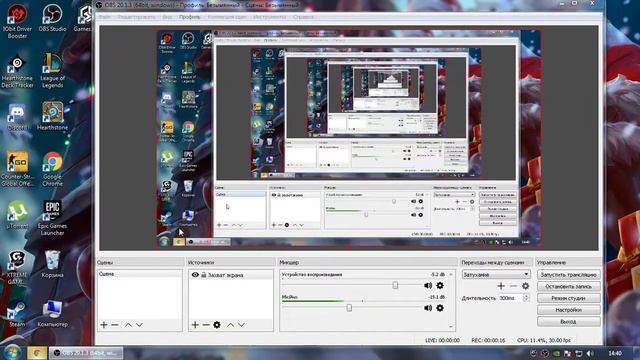Screen dimensions: 640x360
Task: Move the source up in Источники
Action: (x=231, y=325)
